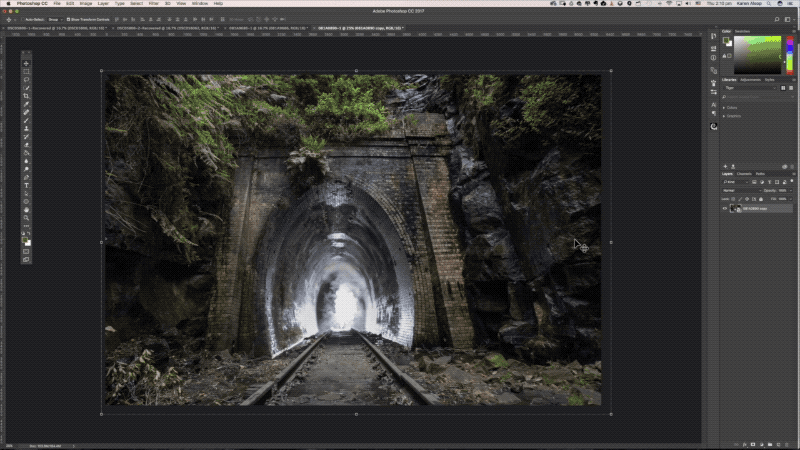Select the History Brush tool
Screen dimensions: 800x450
tap(26, 137)
